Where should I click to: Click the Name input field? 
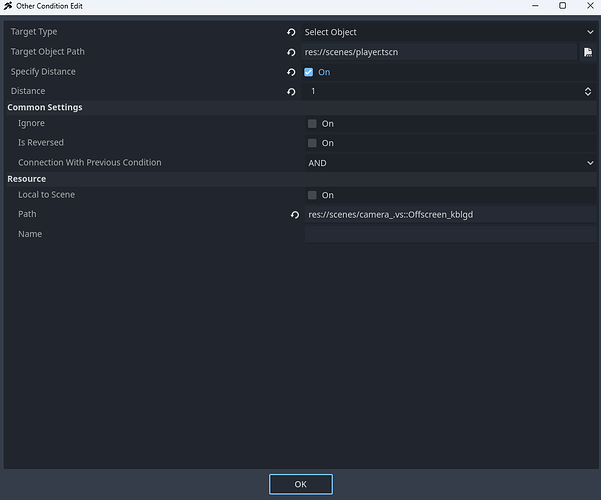click(x=448, y=234)
